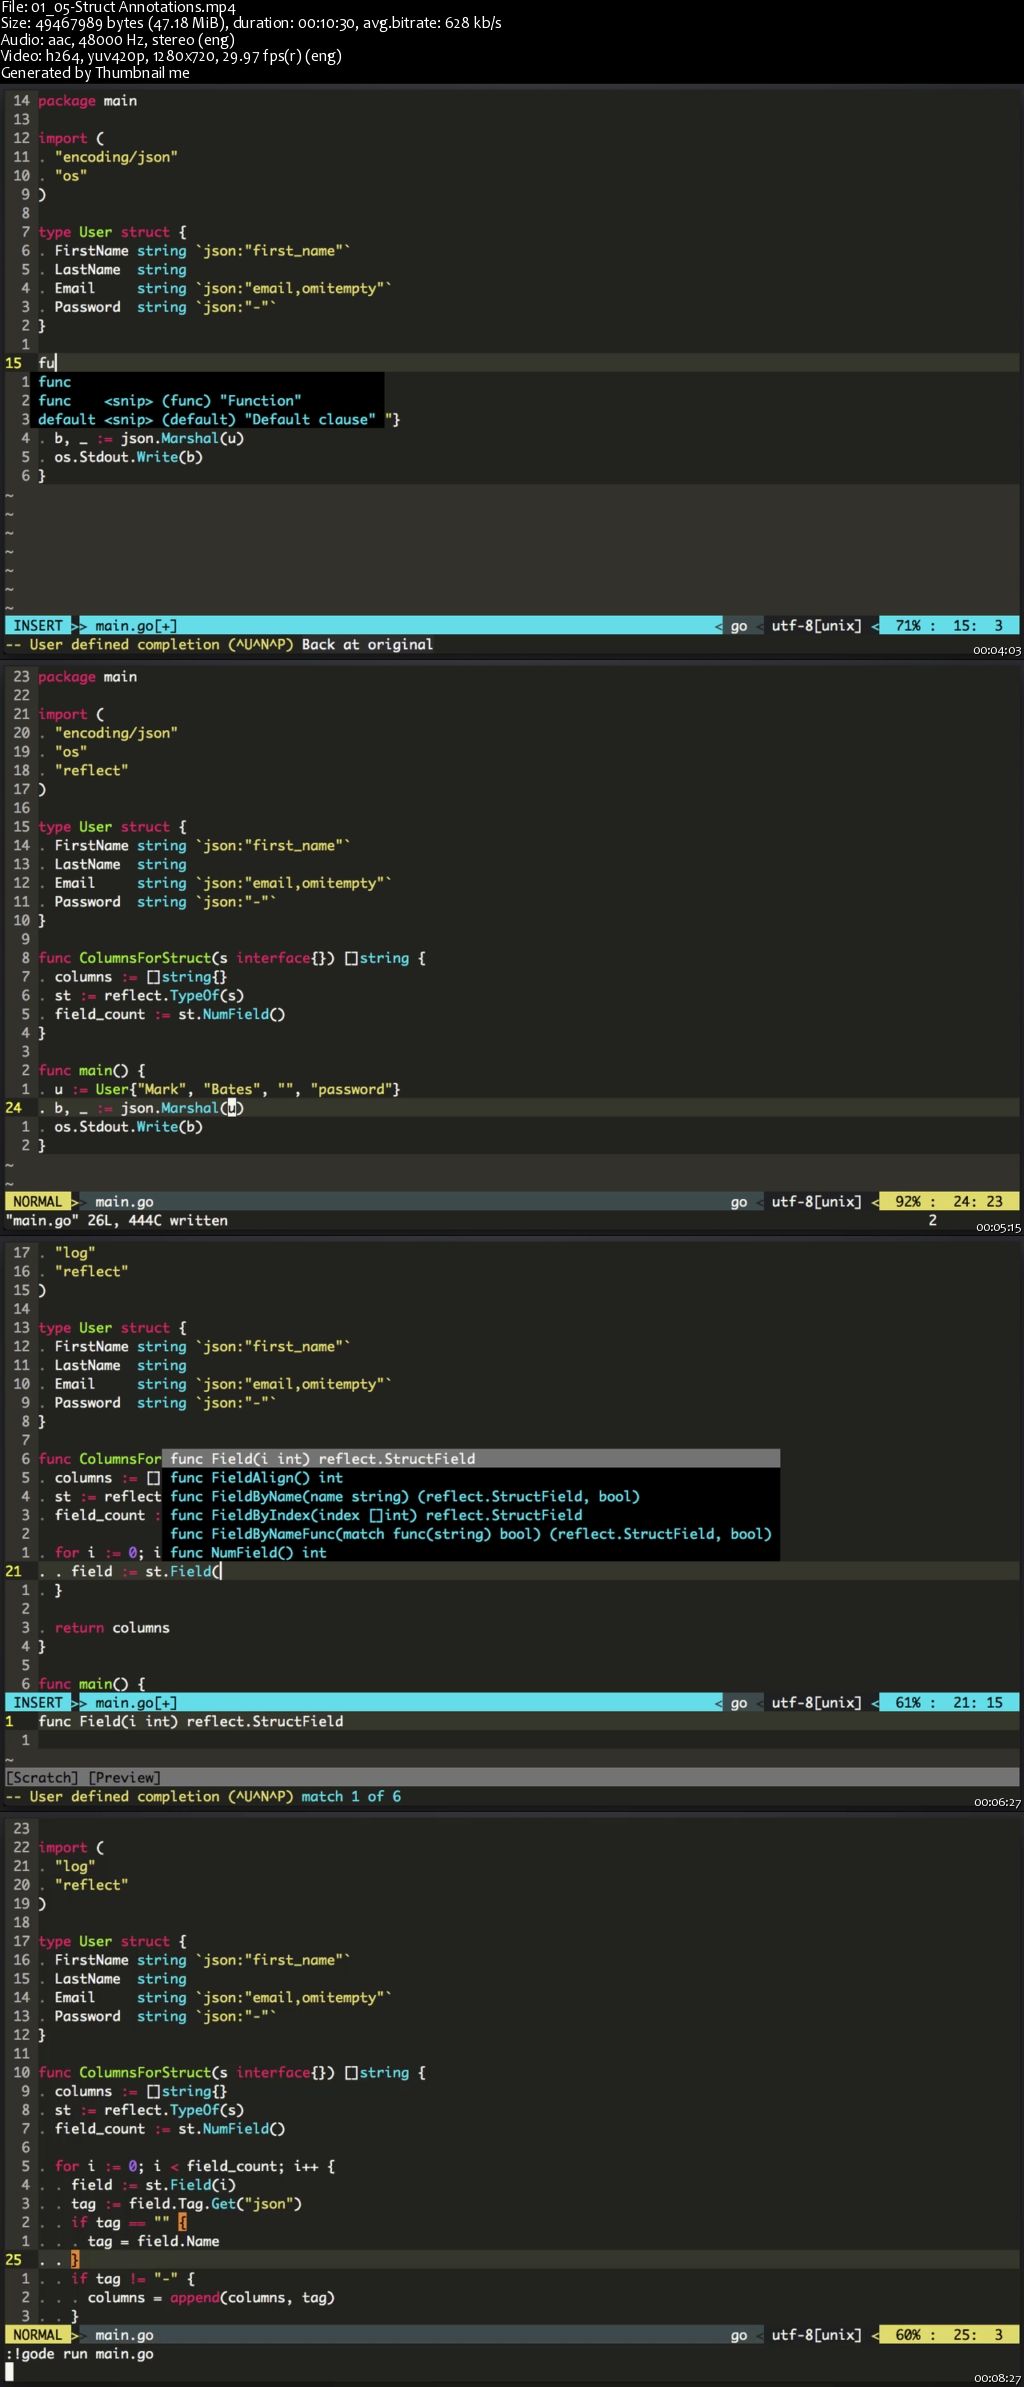
Task: Click the '24: 23' cursor position indicator
Action: point(978,1202)
